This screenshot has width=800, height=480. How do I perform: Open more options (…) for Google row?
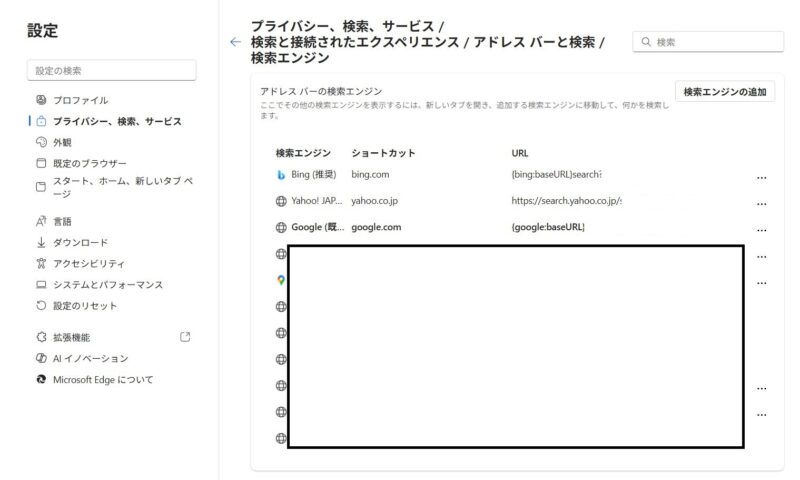(x=762, y=230)
